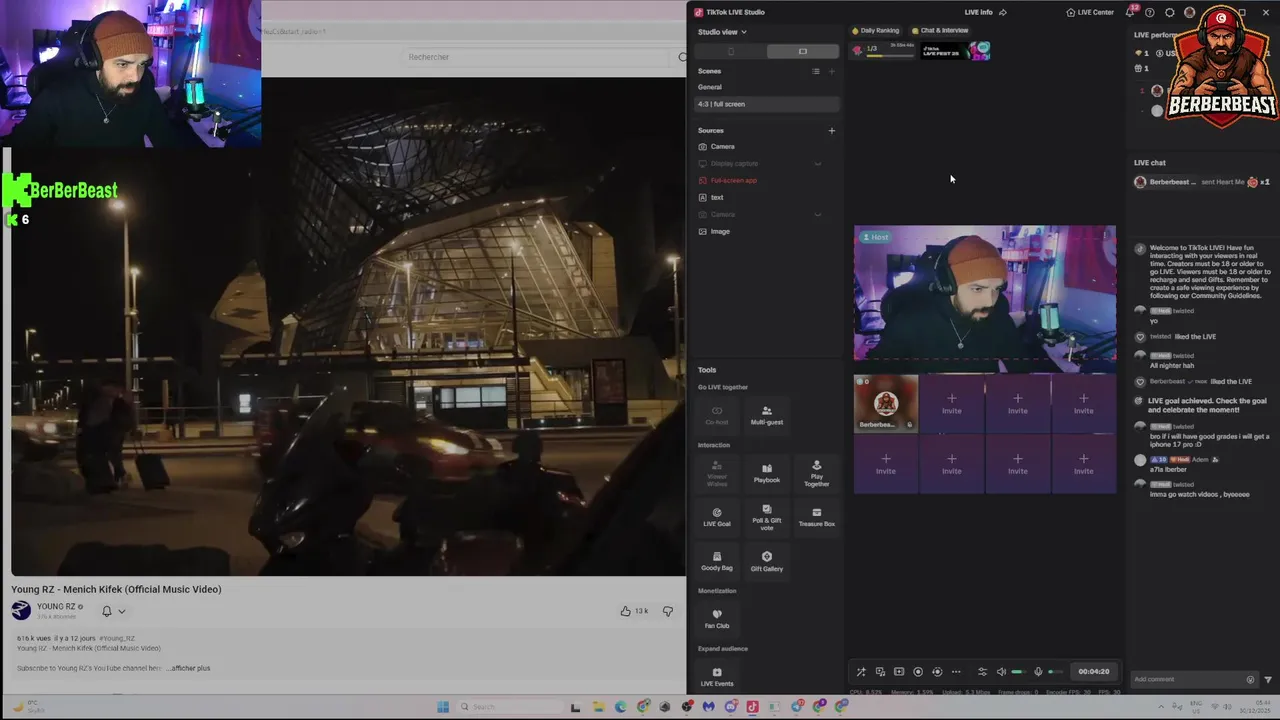
Task: Open Poll & Gift vote tool
Action: 767,517
